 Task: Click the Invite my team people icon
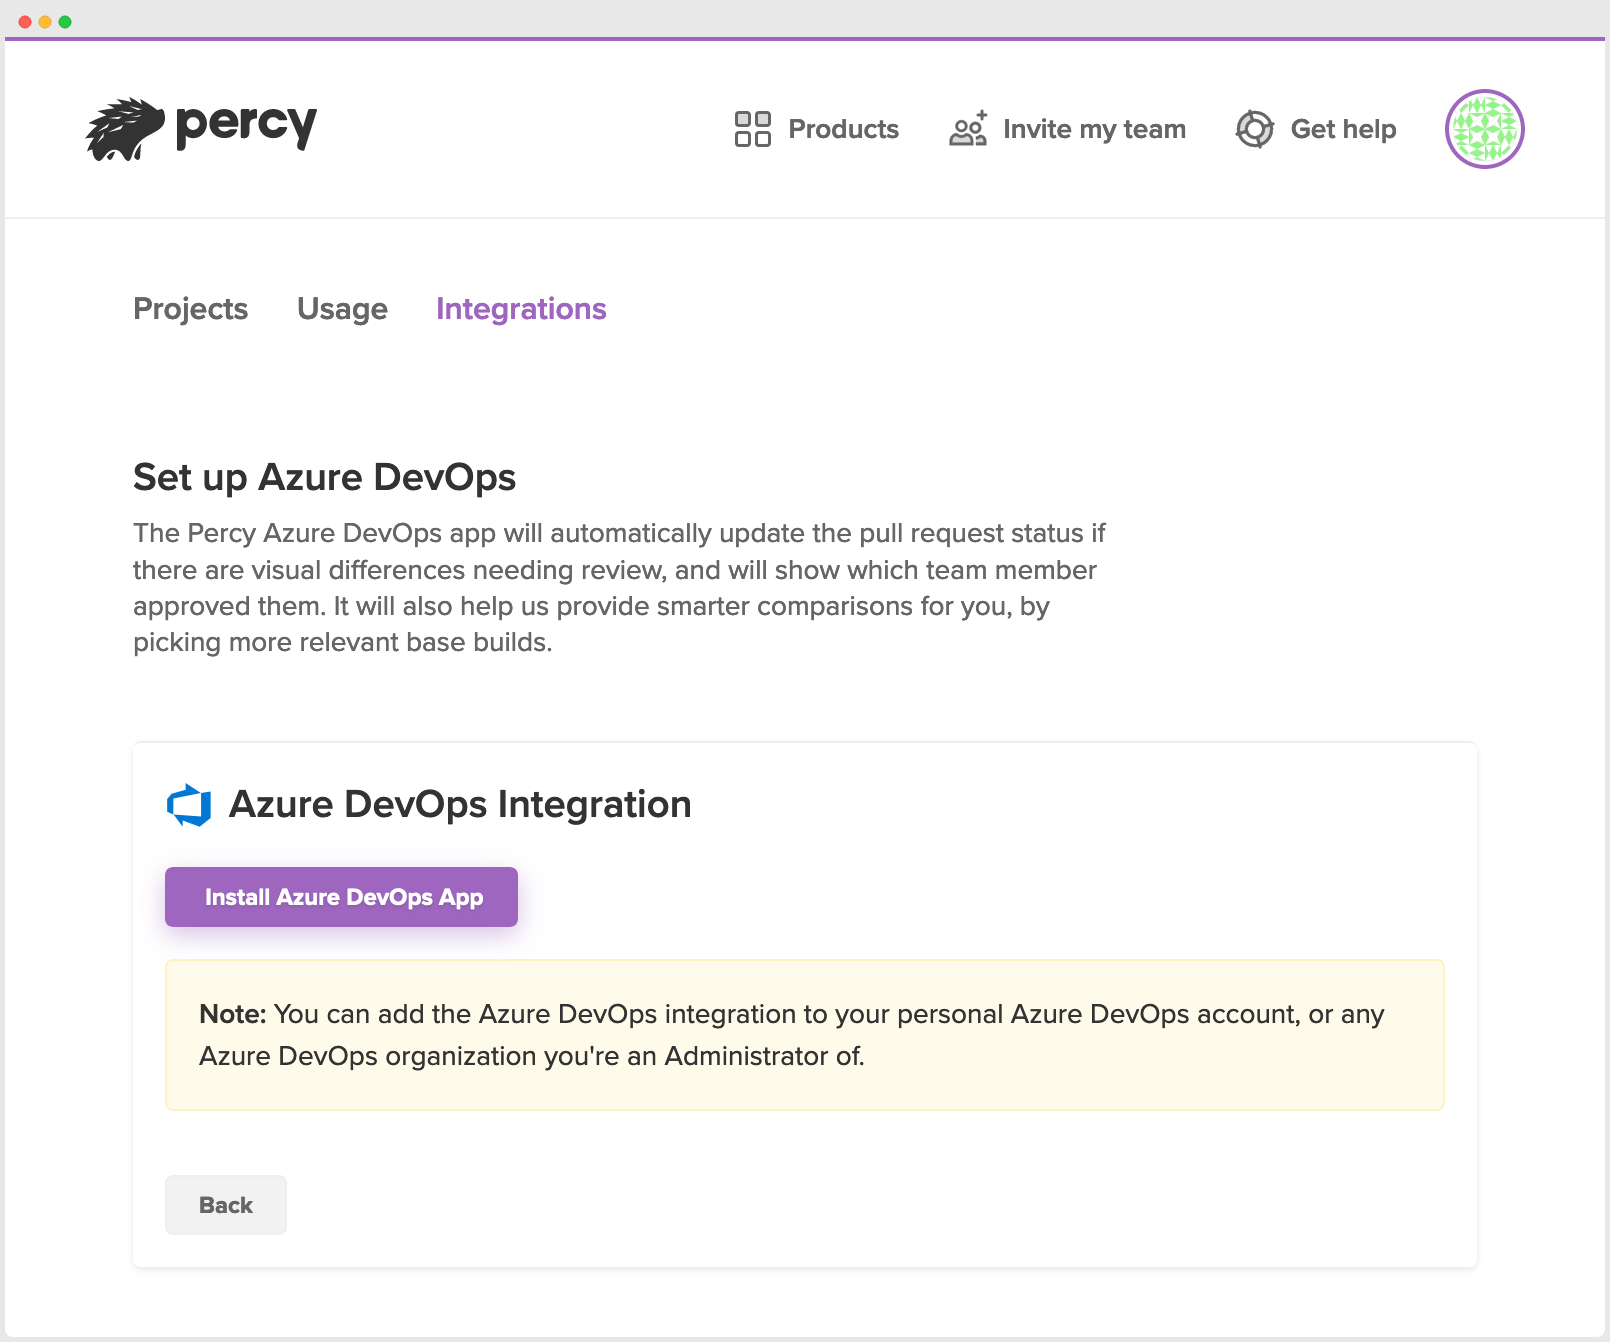tap(968, 129)
